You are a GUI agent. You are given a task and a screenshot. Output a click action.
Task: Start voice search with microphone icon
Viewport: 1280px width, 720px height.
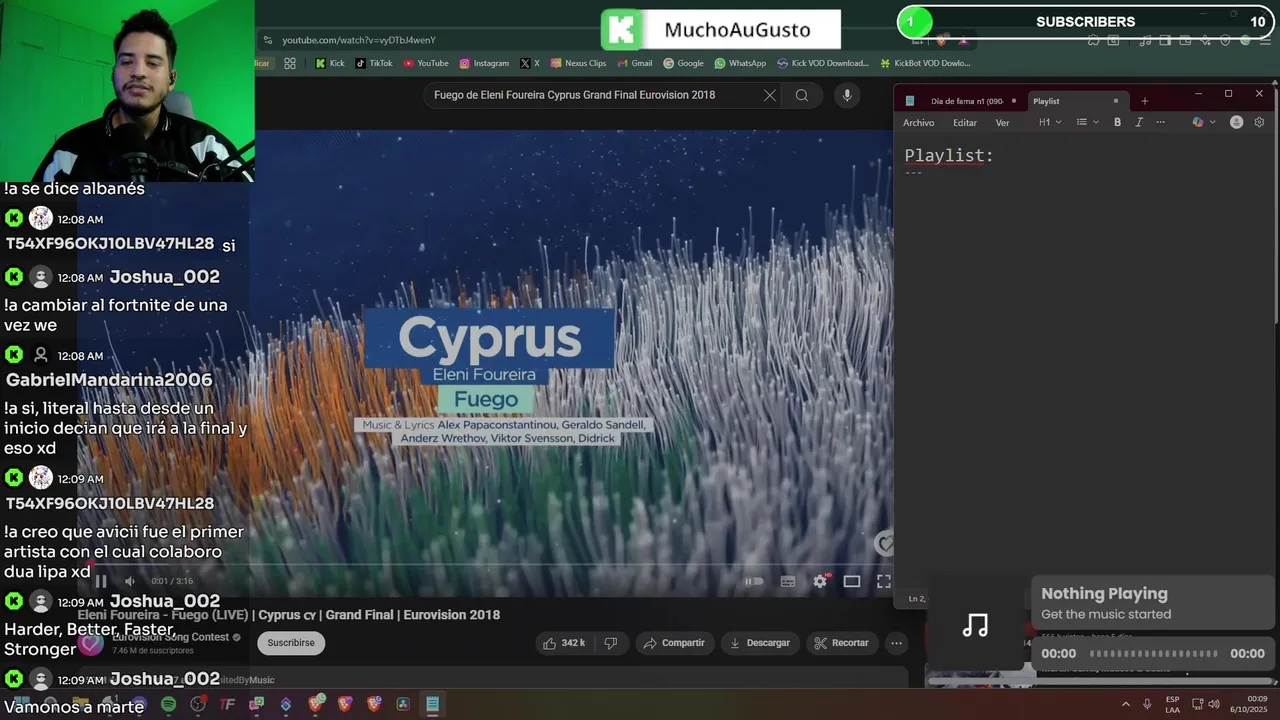coord(847,95)
